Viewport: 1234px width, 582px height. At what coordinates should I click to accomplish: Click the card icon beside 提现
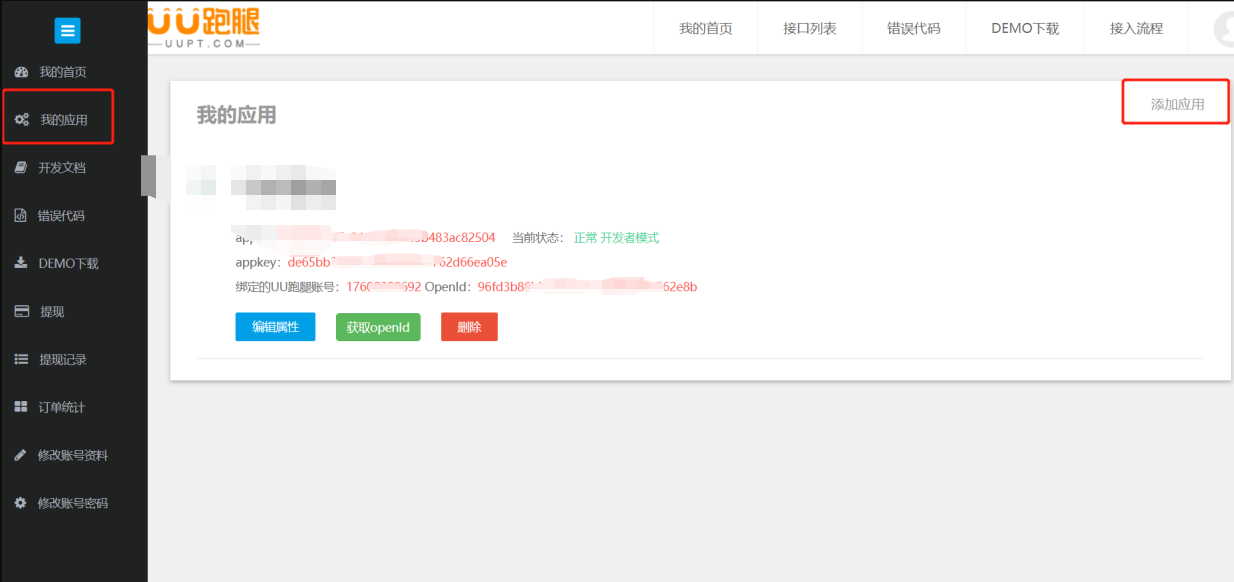coord(21,311)
